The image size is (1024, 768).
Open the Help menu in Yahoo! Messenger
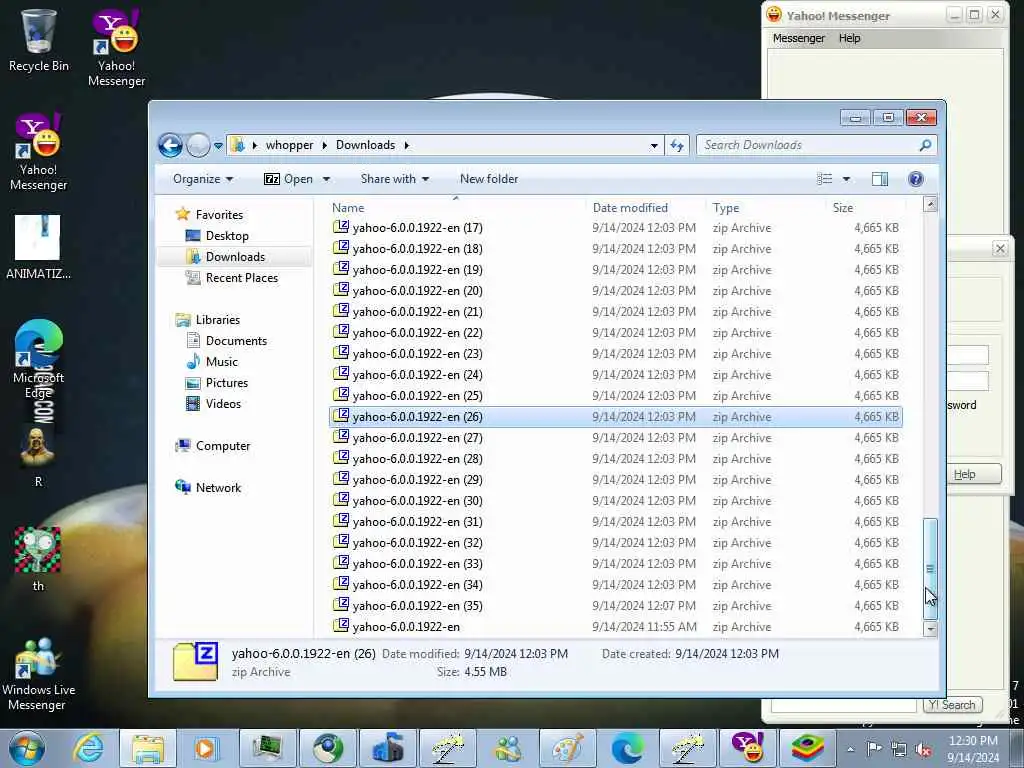coord(849,38)
